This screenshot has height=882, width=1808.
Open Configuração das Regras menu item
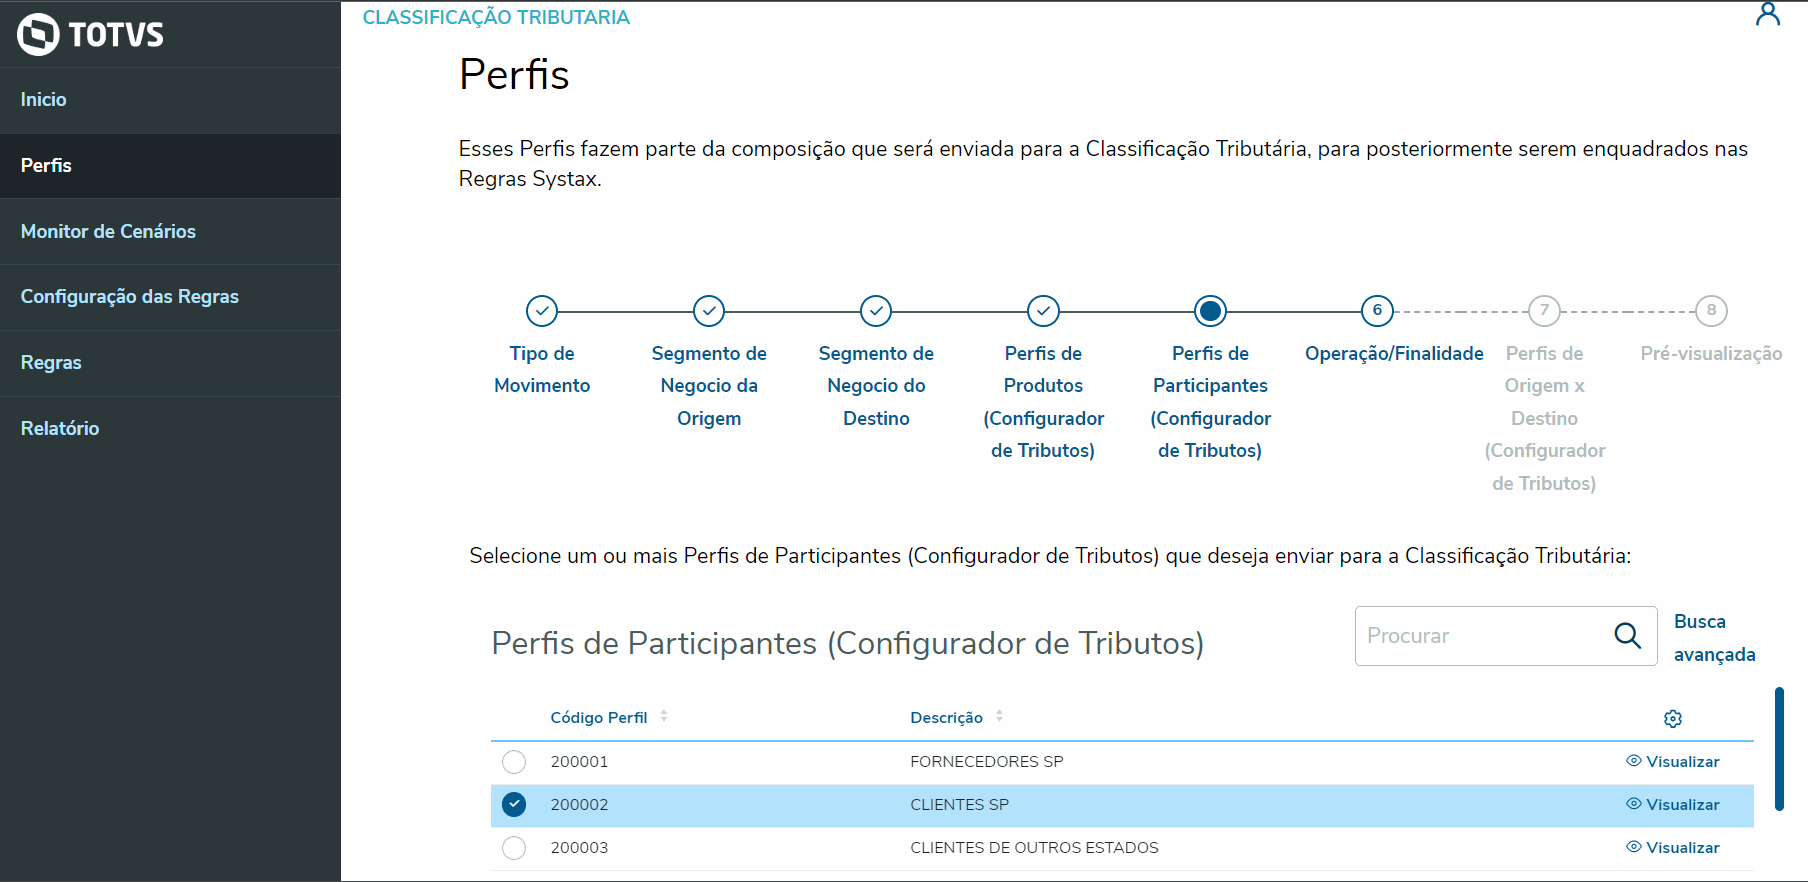pos(130,297)
